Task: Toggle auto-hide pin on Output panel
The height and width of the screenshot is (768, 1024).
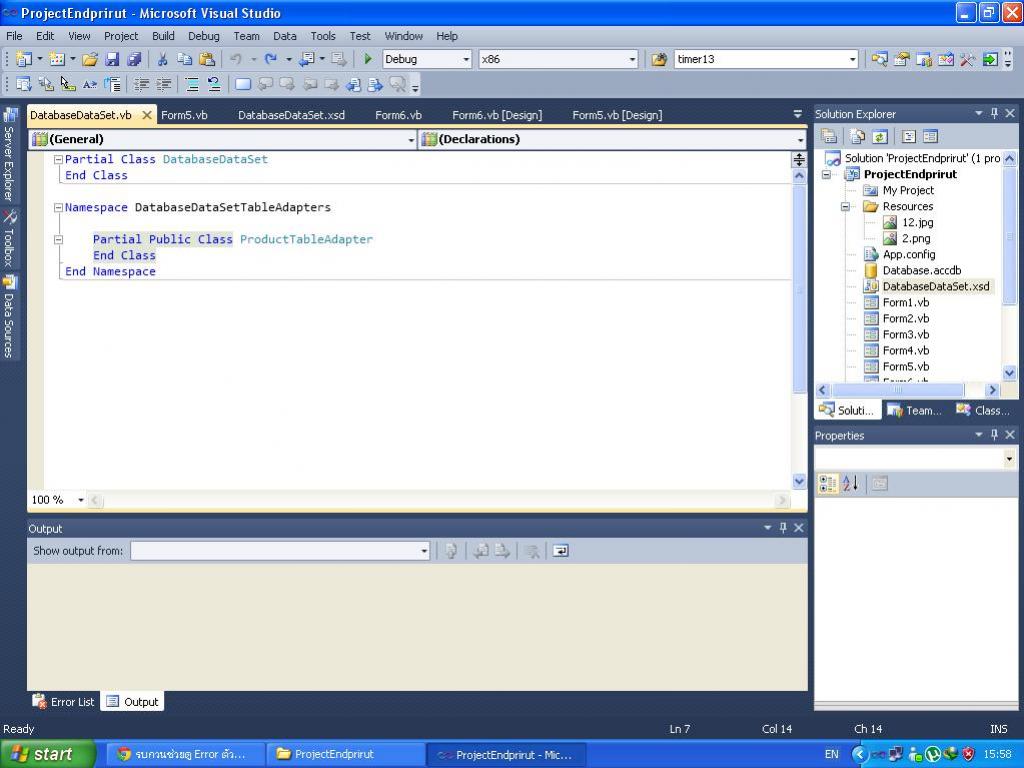Action: click(783, 528)
